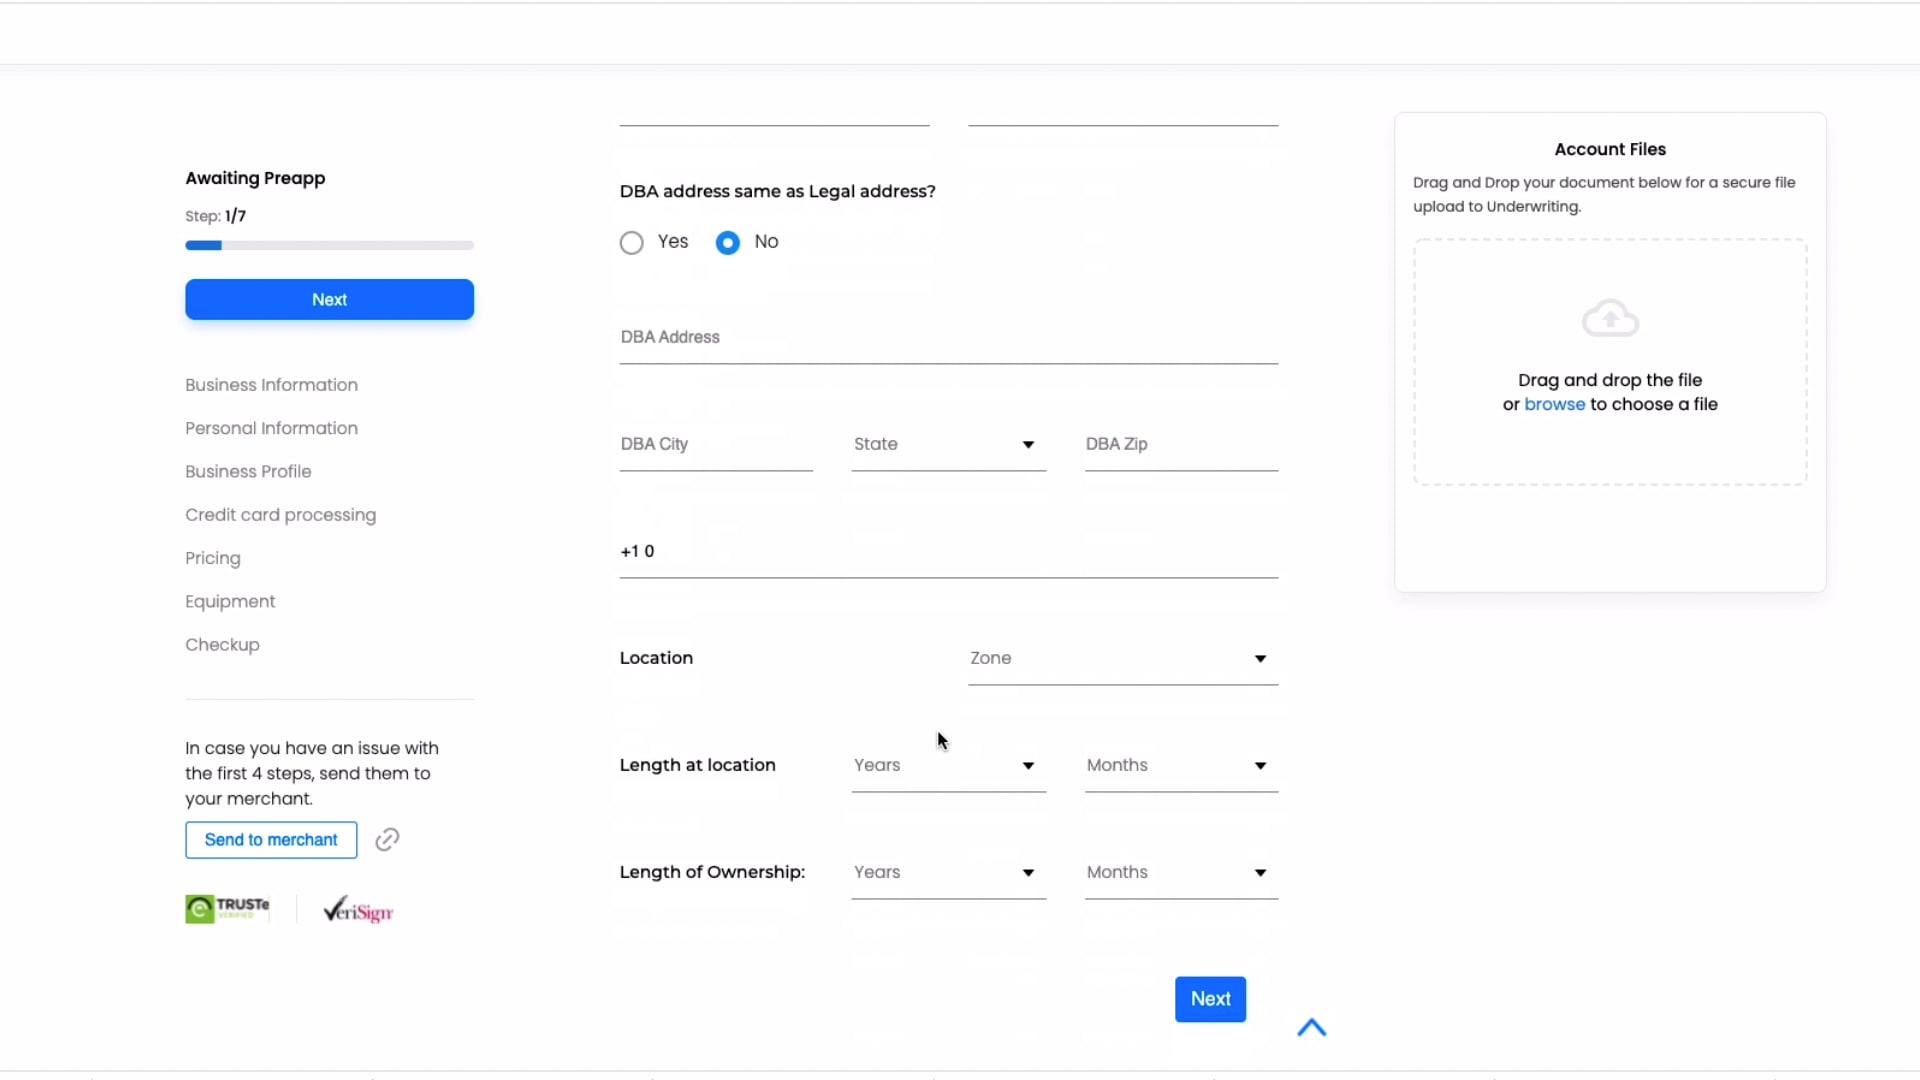Image resolution: width=1920 pixels, height=1080 pixels.
Task: Open Months dropdown for Length of Ownership
Action: [1181, 873]
